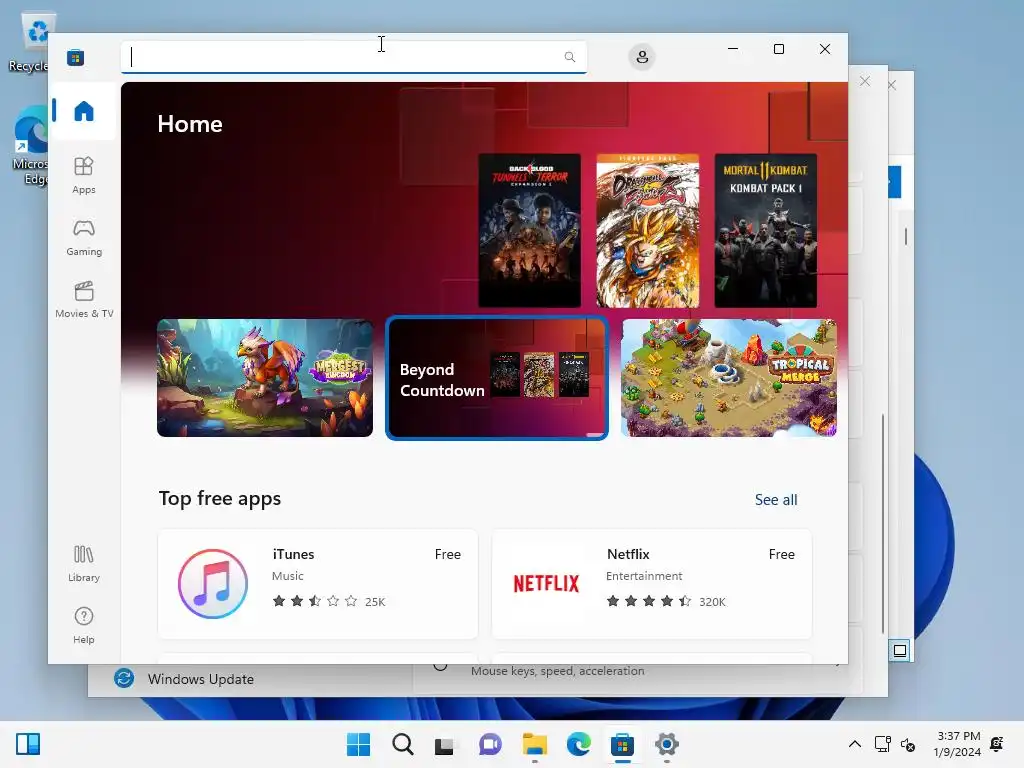Minimize the Microsoft Store window
Screen dimensions: 1024x768
pyautogui.click(x=733, y=49)
